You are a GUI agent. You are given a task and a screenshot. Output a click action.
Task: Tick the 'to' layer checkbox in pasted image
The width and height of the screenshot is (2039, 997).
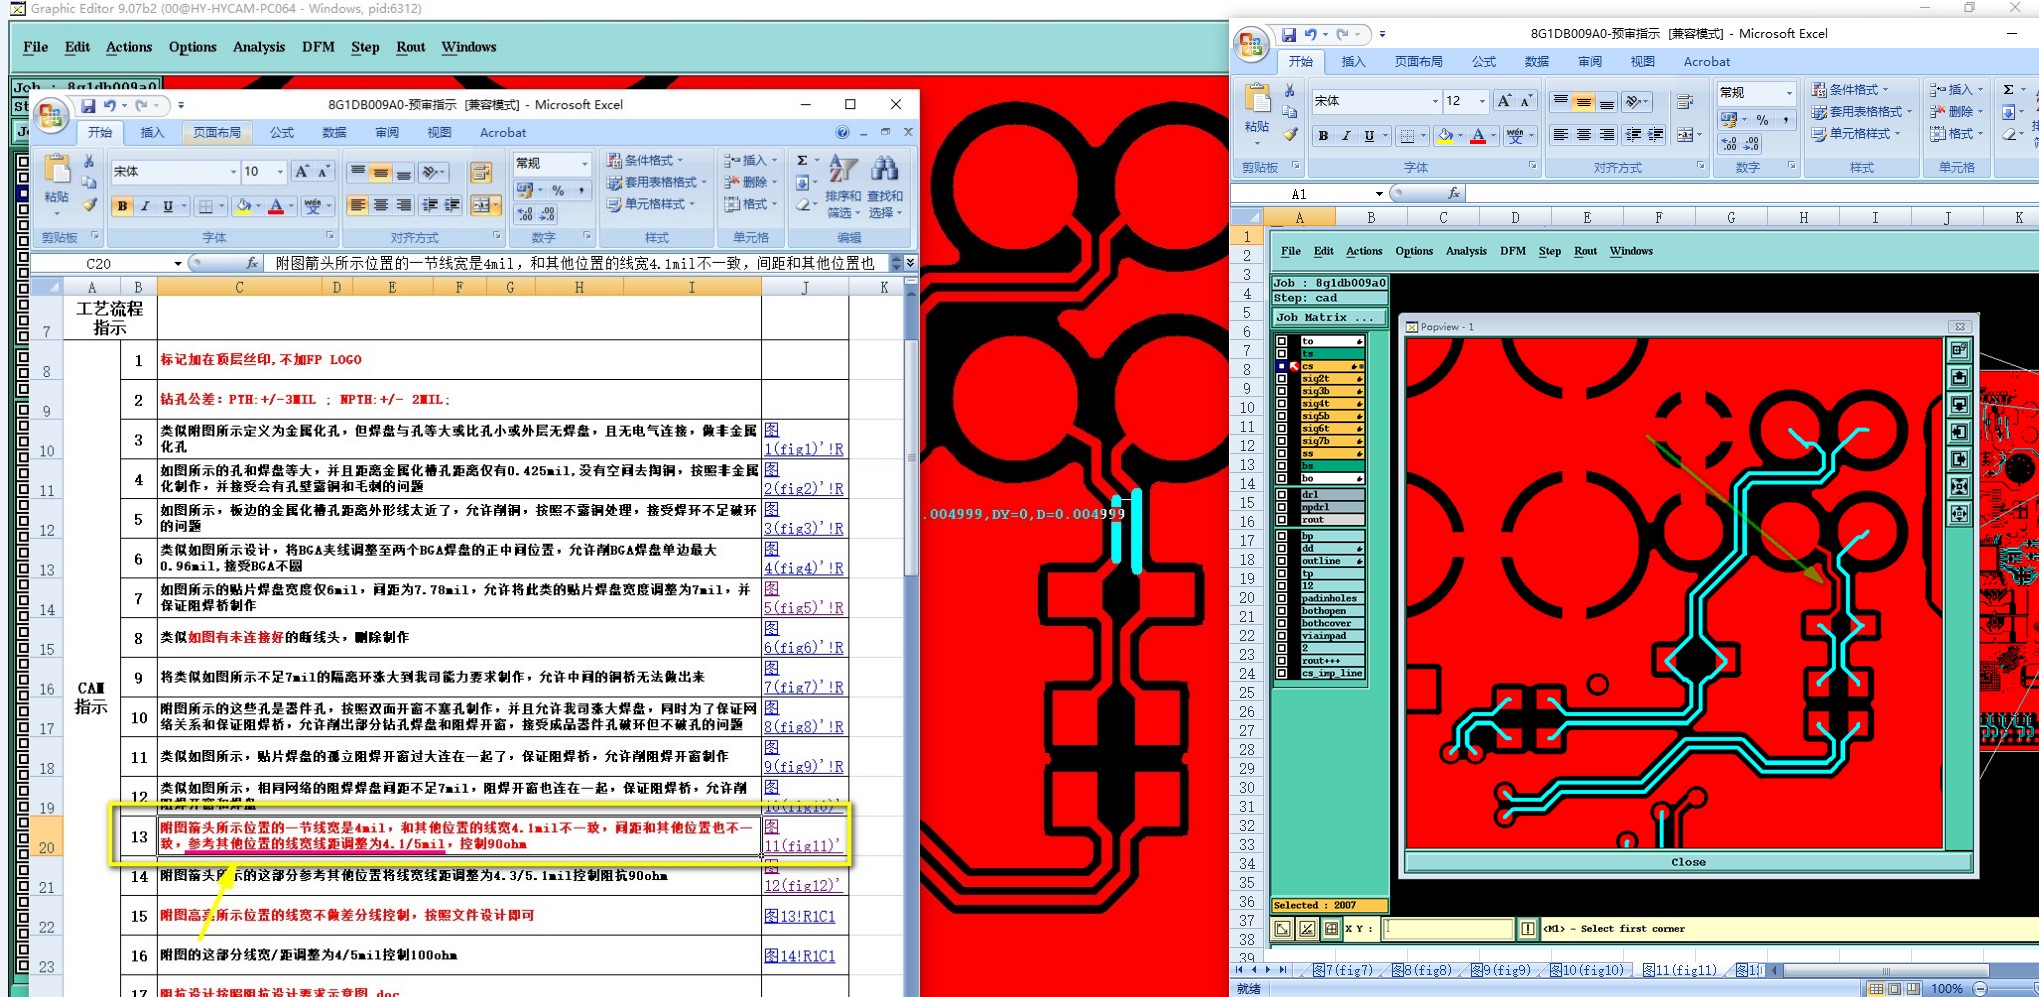click(x=1282, y=341)
